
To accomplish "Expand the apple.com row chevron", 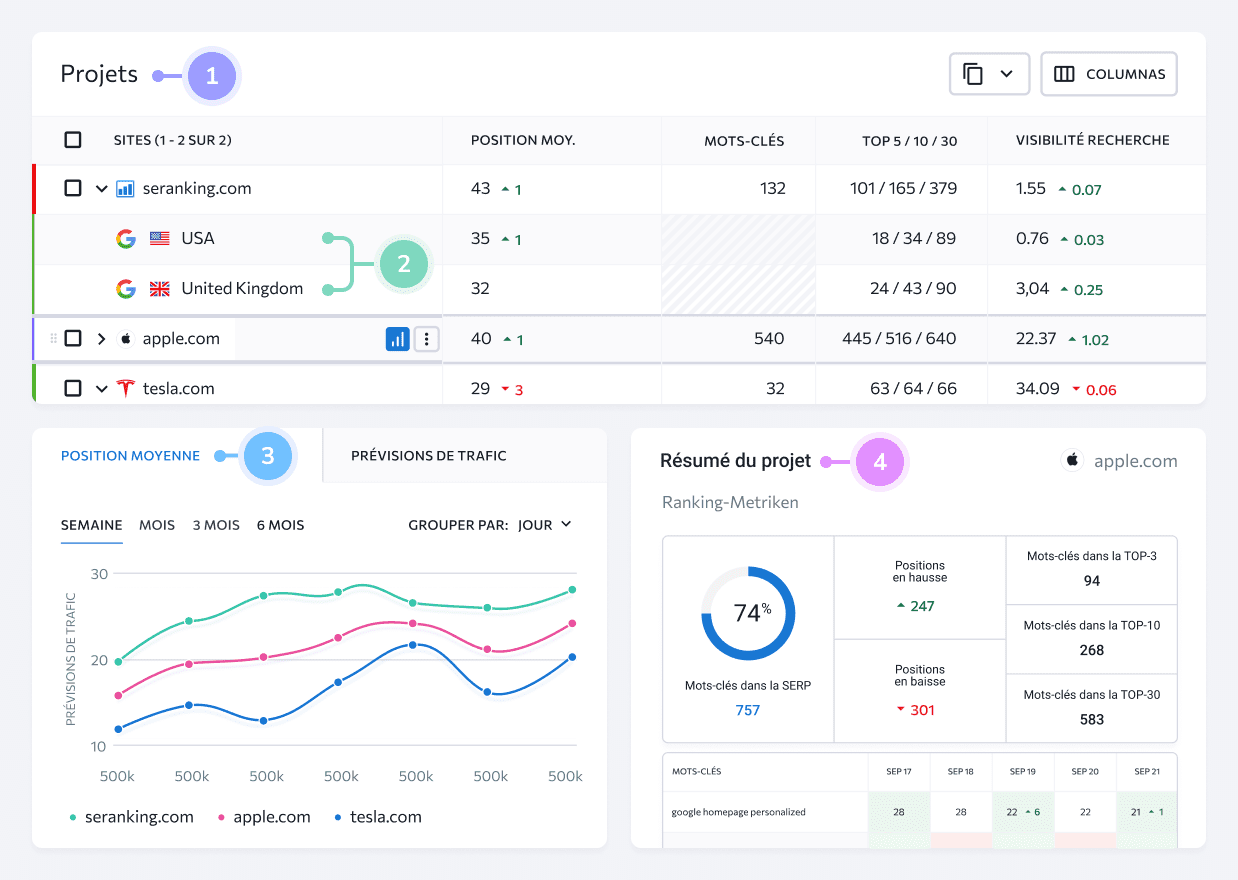I will [101, 338].
